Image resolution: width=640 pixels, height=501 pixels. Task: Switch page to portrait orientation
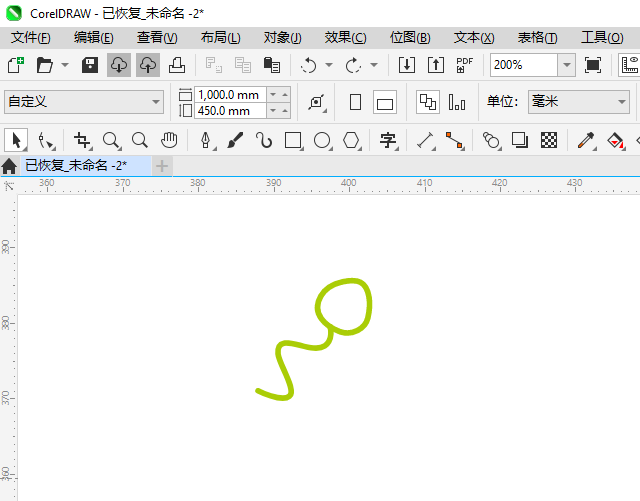pos(355,102)
